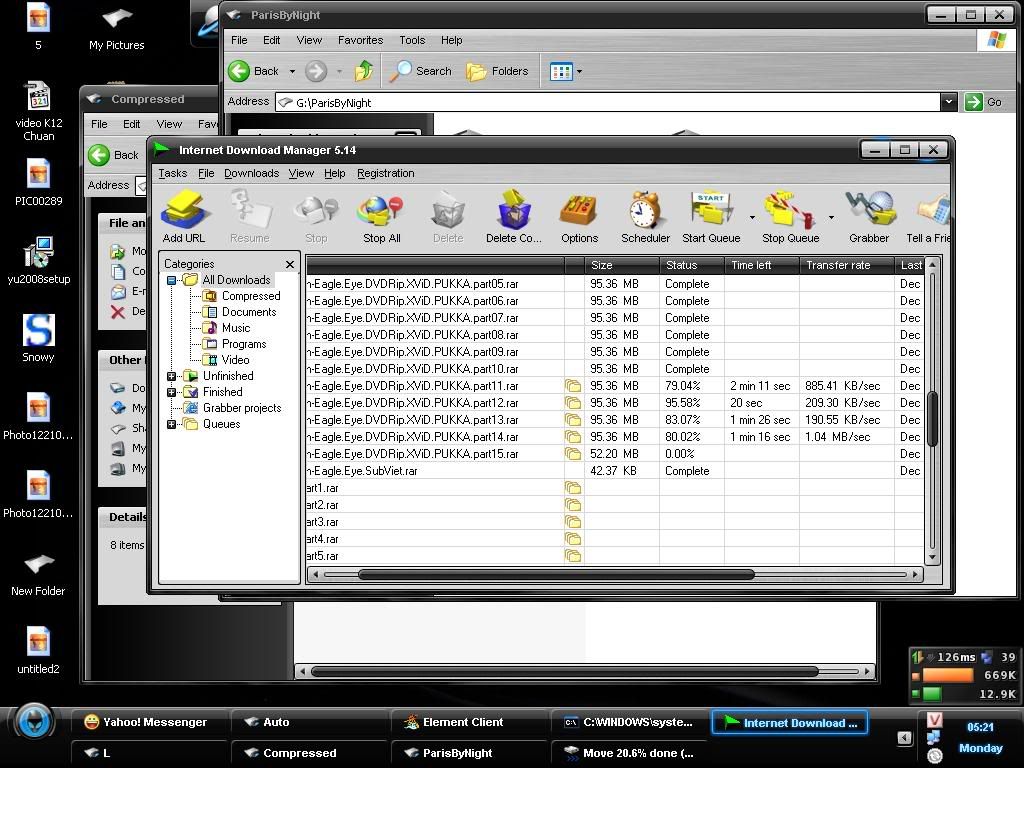The height and width of the screenshot is (823, 1024).
Task: Open Favorites menu in ParisByNight window
Action: (360, 40)
